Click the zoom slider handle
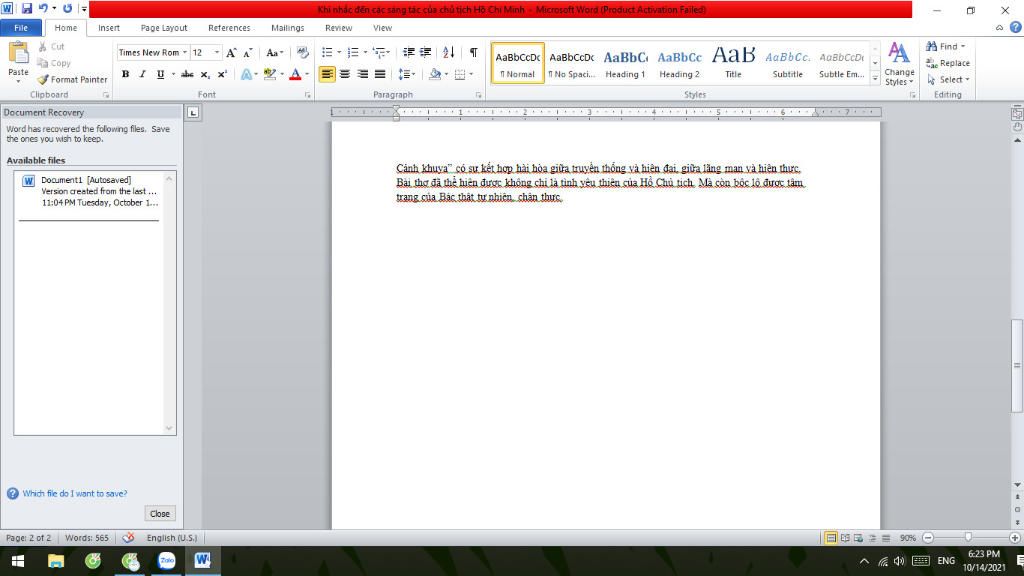The width and height of the screenshot is (1024, 576). (x=968, y=537)
